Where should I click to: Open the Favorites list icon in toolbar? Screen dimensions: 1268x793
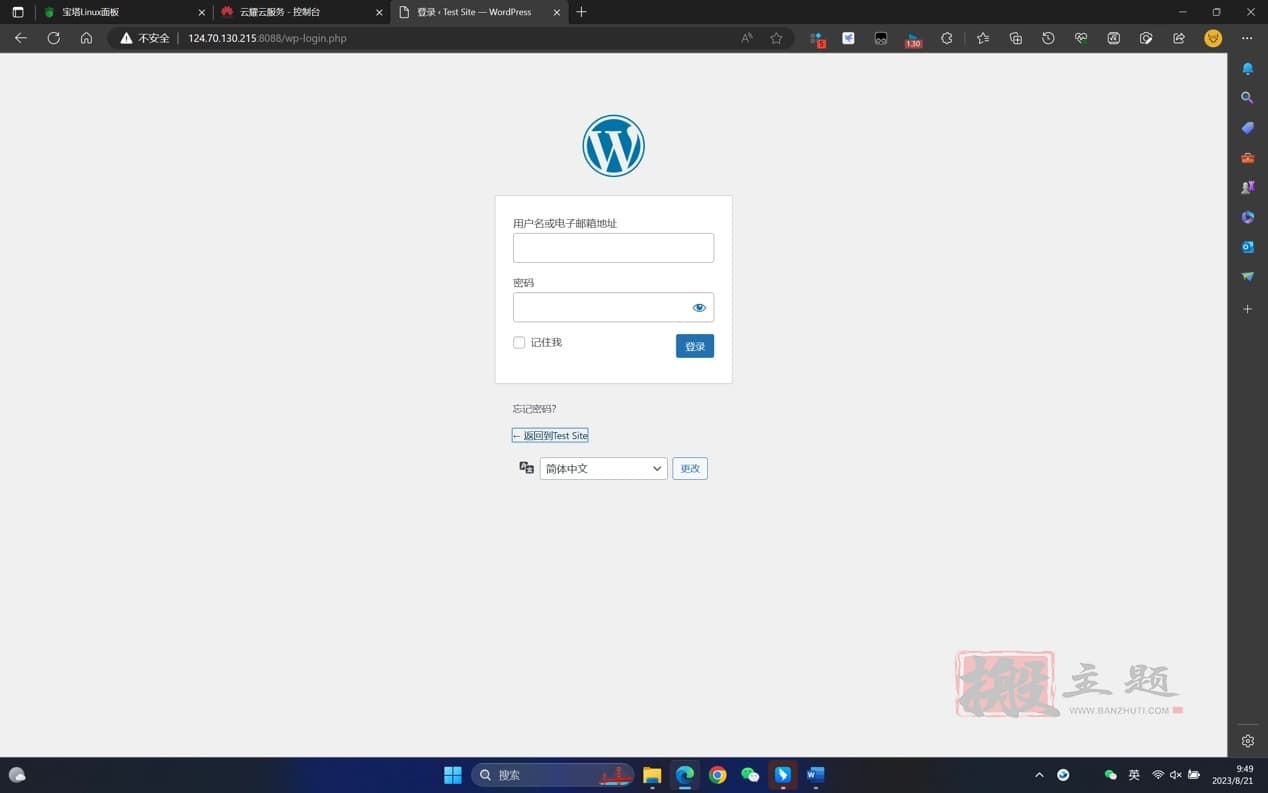pyautogui.click(x=983, y=38)
